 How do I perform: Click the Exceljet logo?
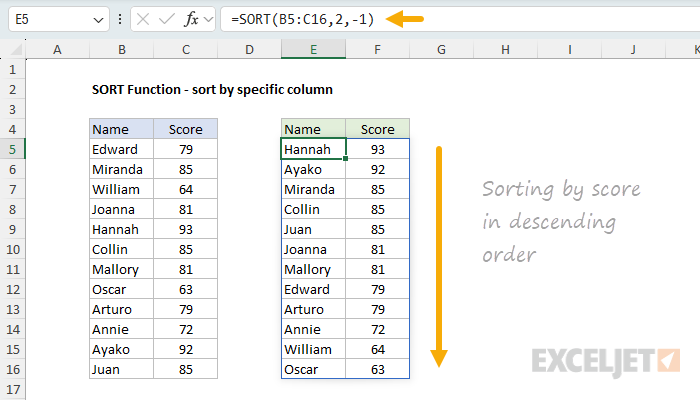[606, 359]
